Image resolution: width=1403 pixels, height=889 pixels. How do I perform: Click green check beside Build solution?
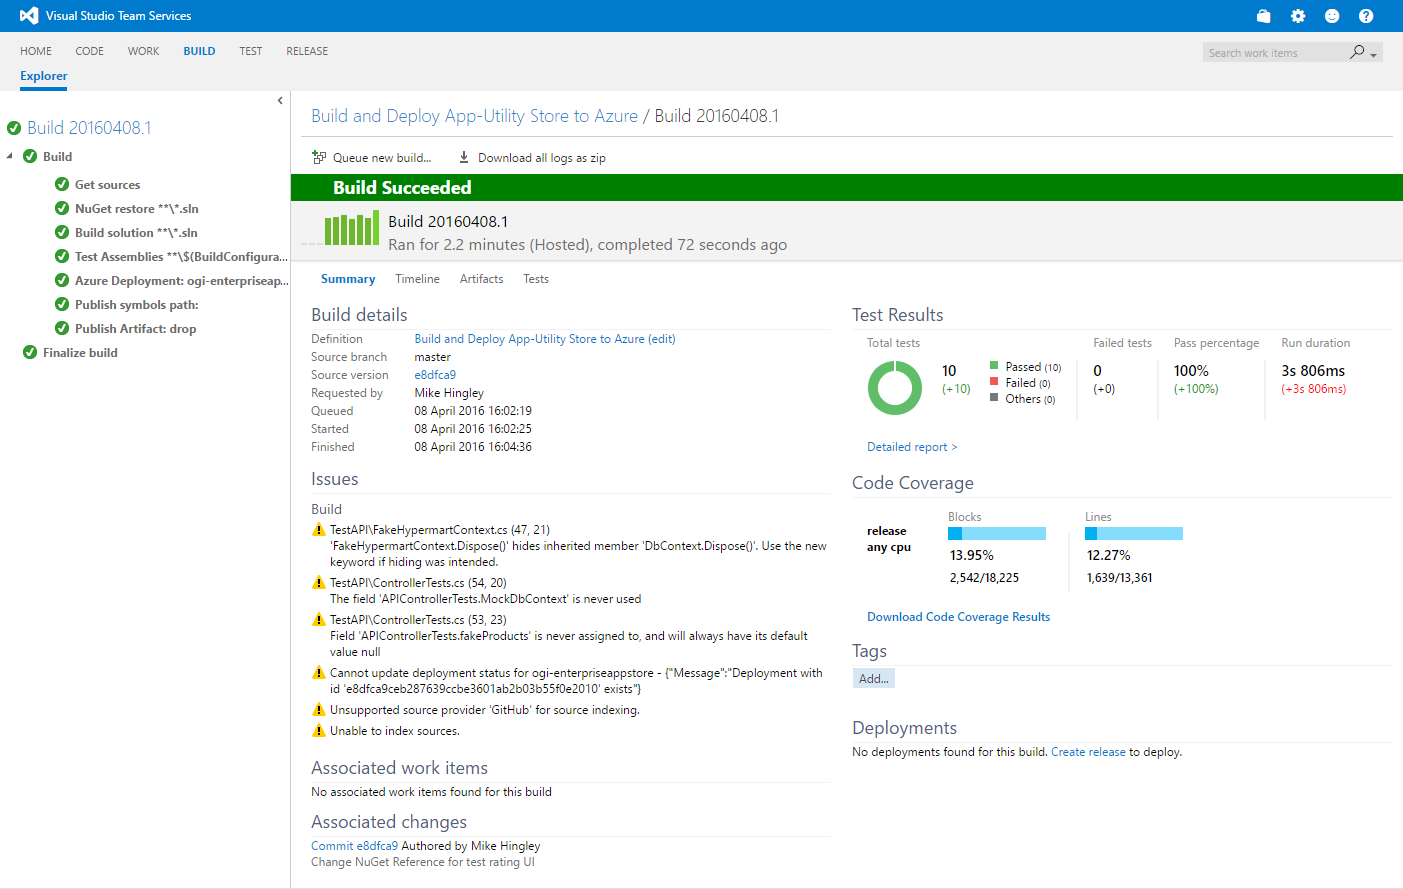click(x=62, y=232)
